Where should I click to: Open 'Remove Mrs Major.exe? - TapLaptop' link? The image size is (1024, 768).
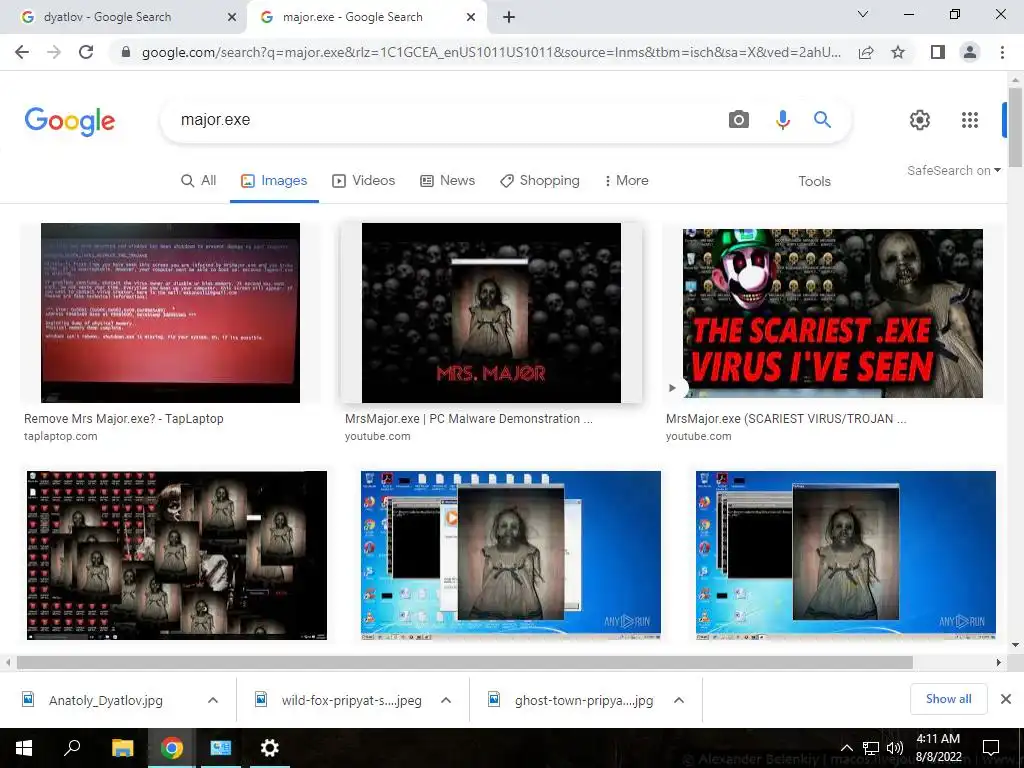pyautogui.click(x=123, y=419)
